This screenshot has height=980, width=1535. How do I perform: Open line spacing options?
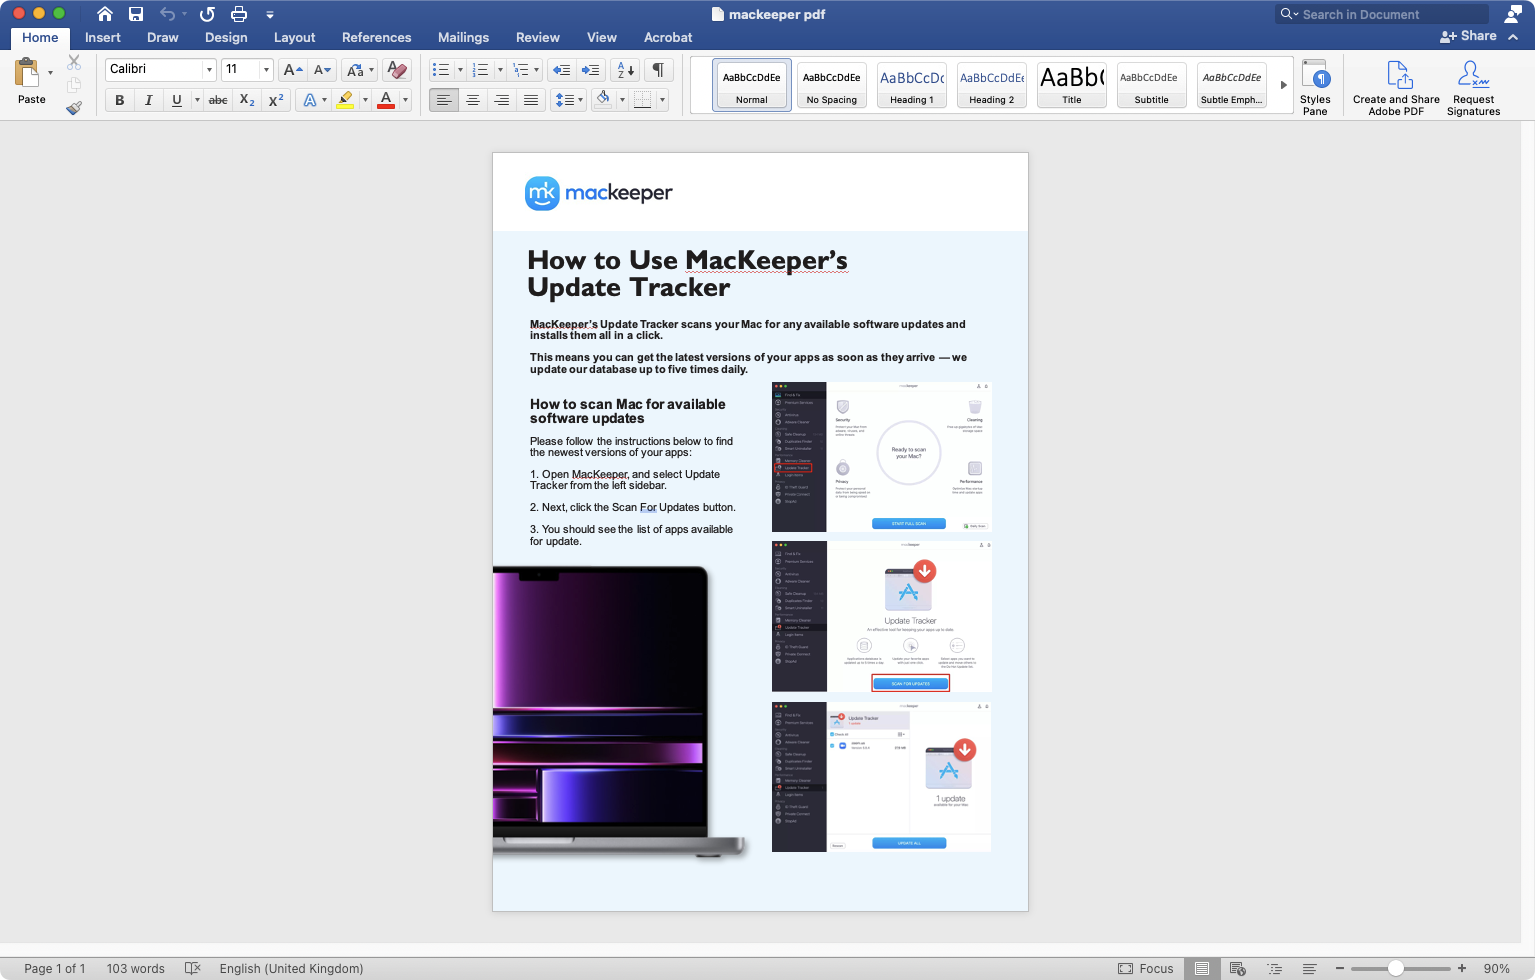click(x=568, y=100)
